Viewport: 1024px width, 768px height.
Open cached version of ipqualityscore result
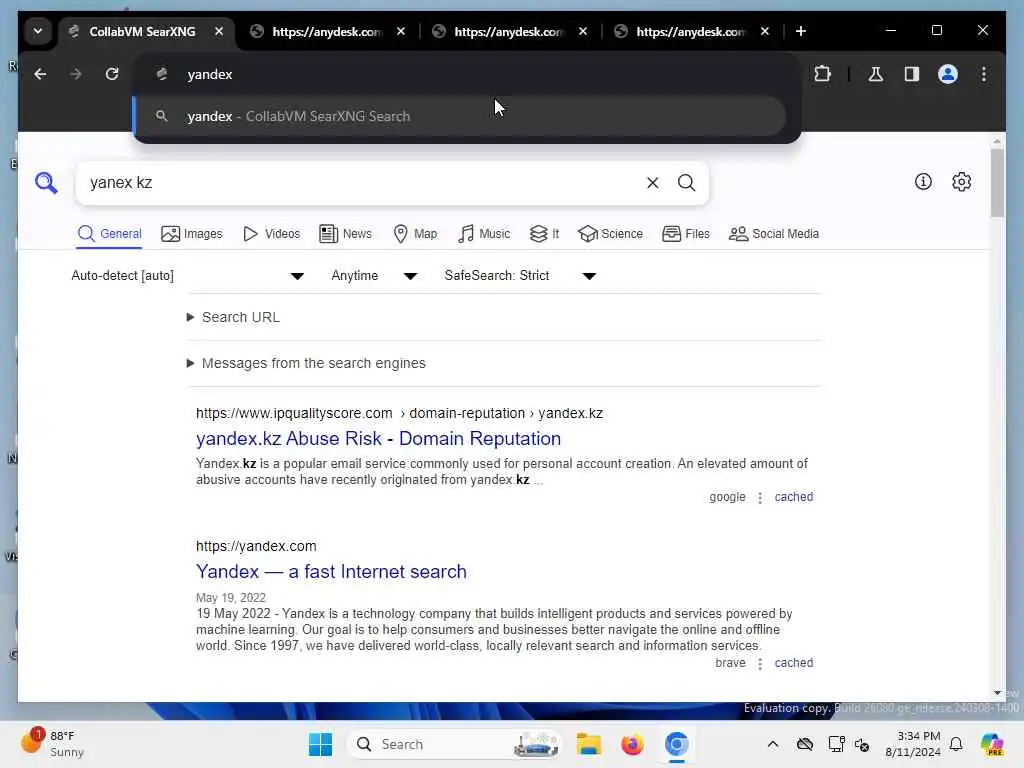793,497
